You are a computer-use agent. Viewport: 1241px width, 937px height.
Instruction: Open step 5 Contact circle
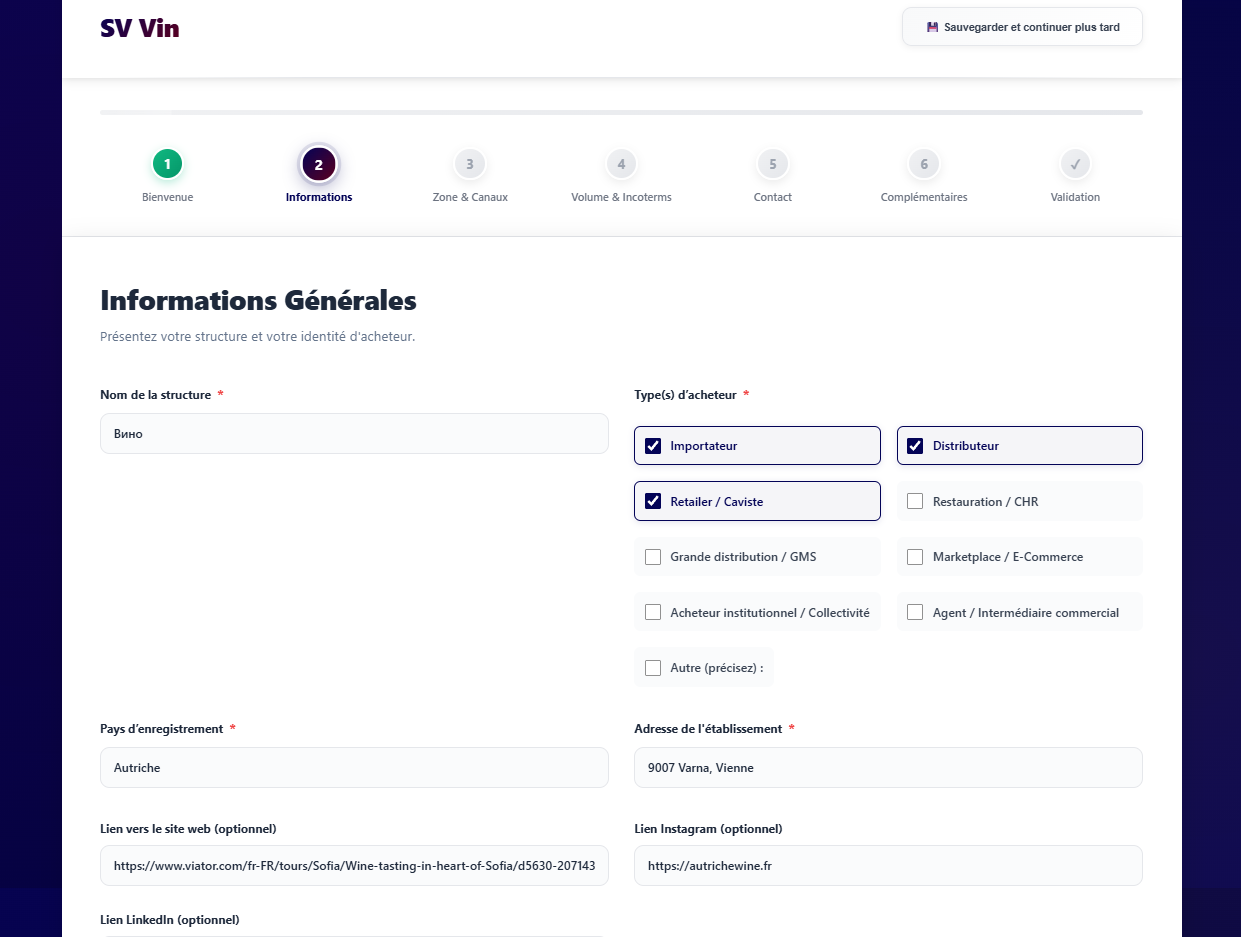[772, 164]
